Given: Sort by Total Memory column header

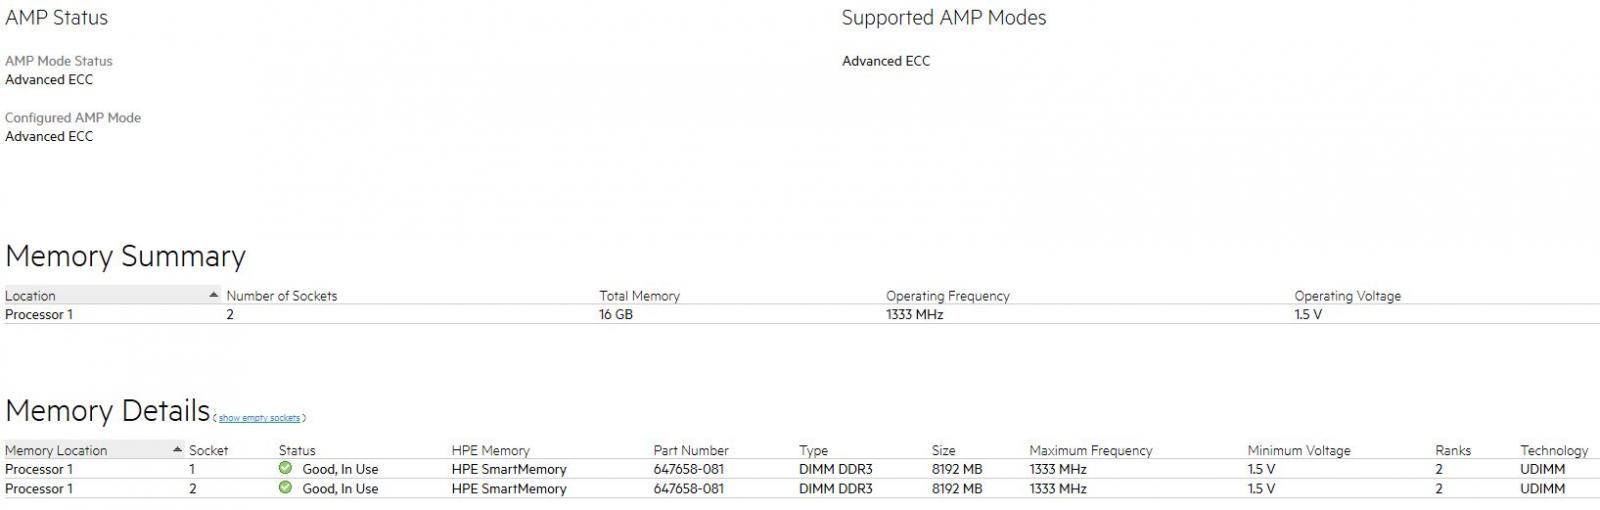Looking at the screenshot, I should (x=639, y=296).
